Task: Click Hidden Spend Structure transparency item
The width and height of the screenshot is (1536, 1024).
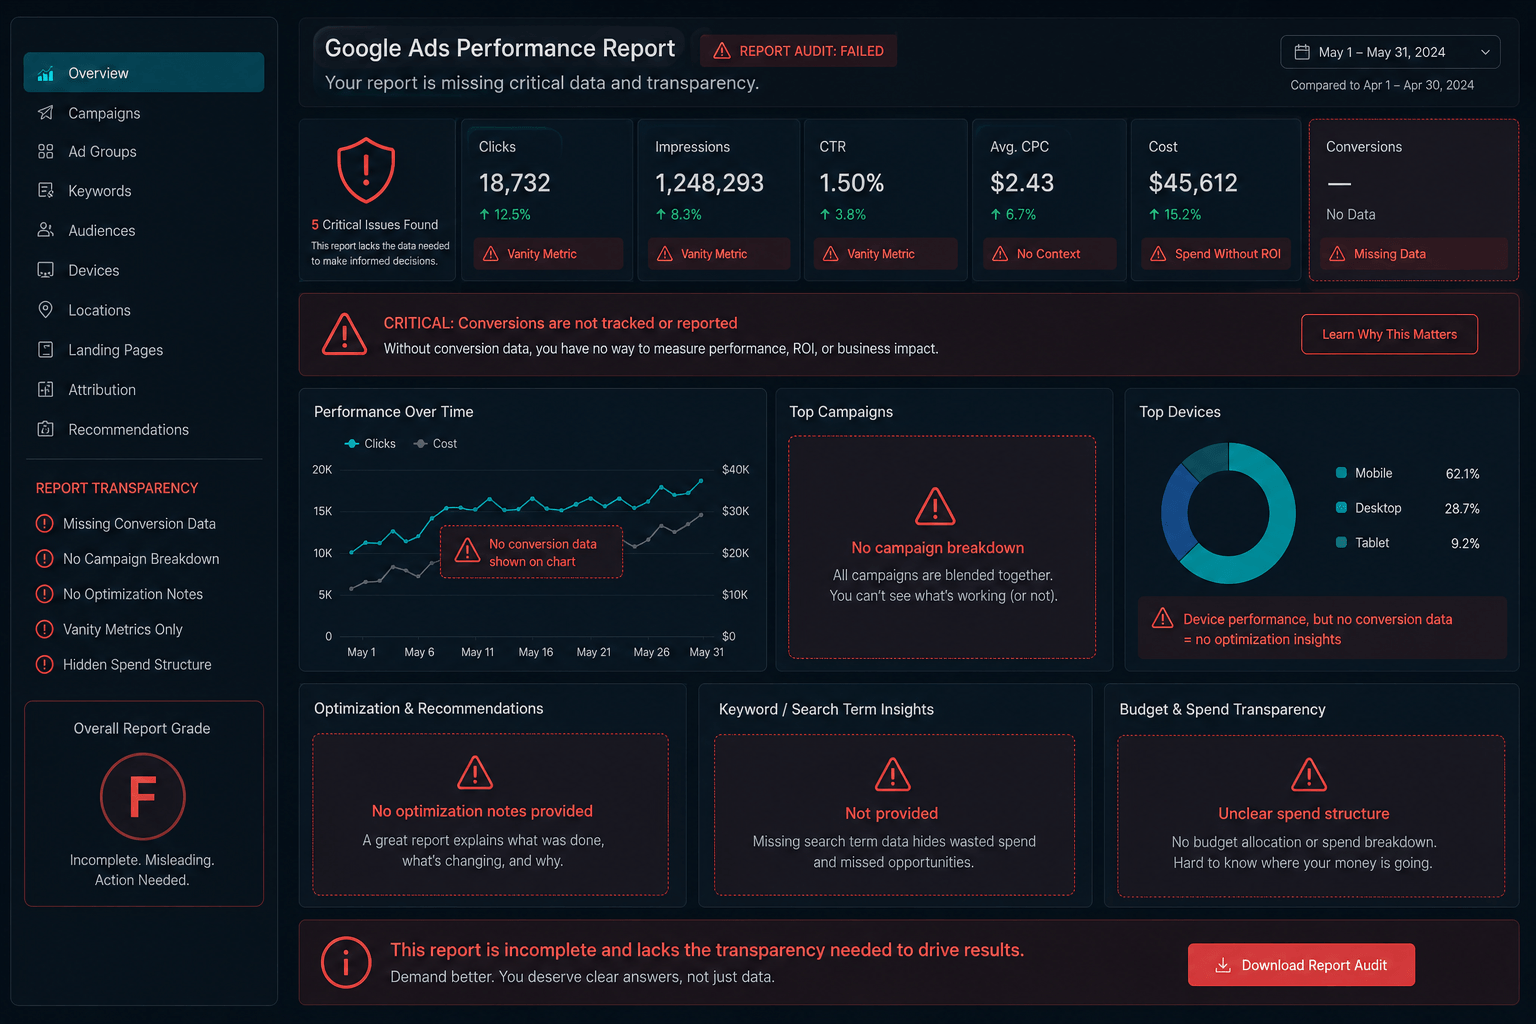Action: (x=124, y=665)
